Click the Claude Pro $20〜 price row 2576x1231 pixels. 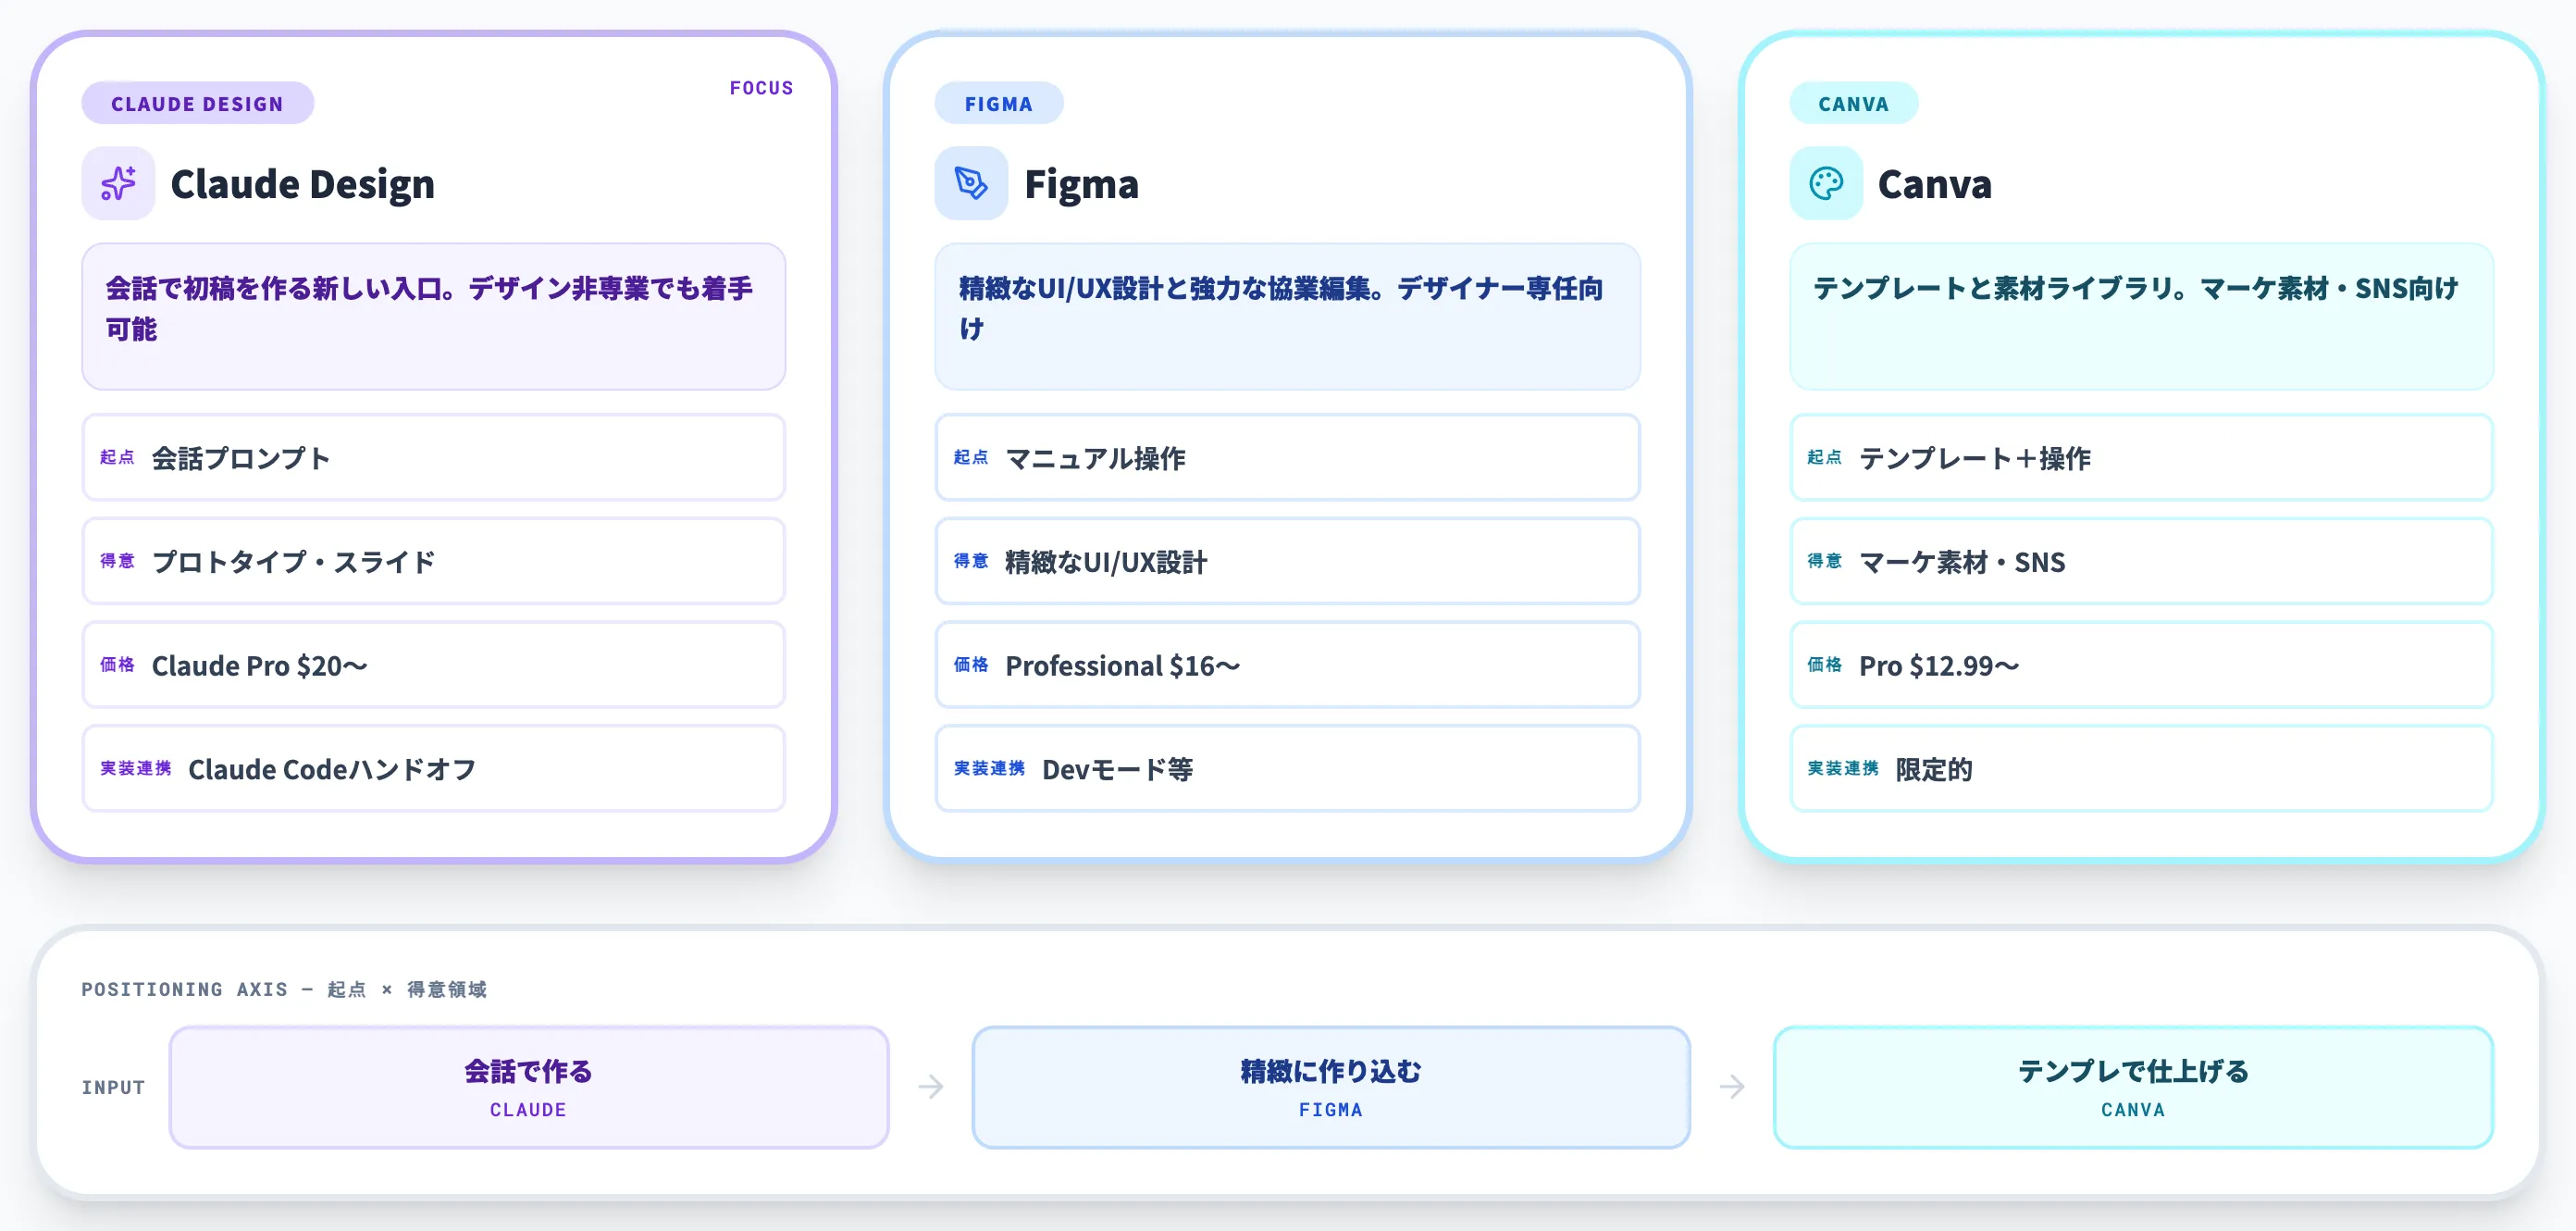coord(433,665)
